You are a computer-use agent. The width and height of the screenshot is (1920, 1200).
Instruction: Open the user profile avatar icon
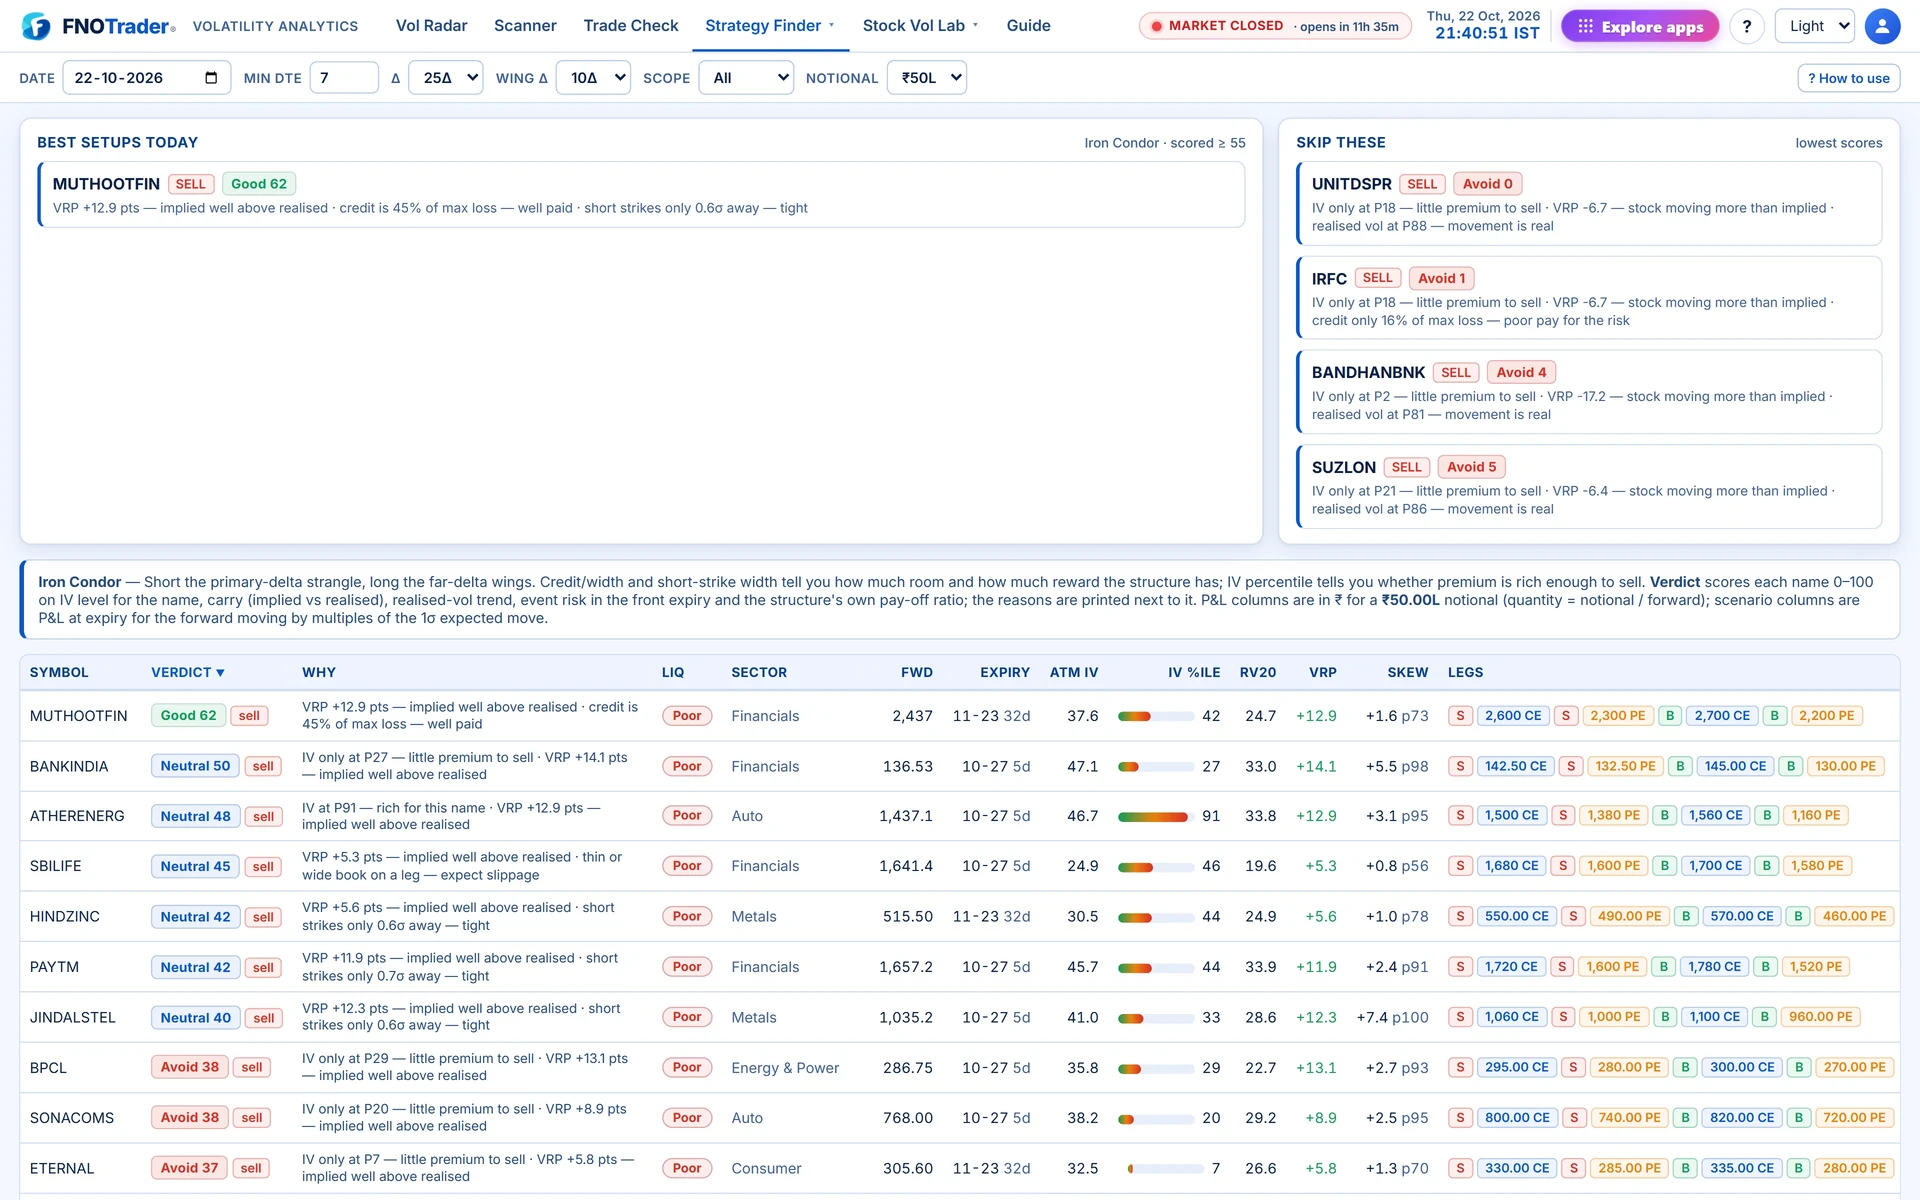click(1882, 26)
